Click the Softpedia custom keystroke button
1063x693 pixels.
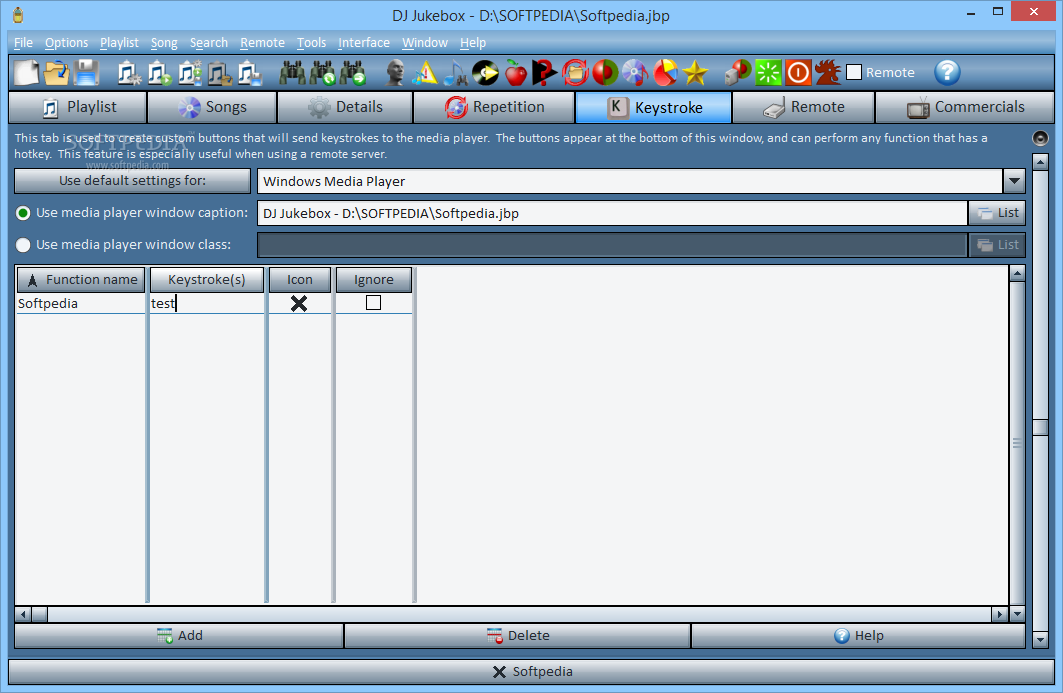click(532, 672)
